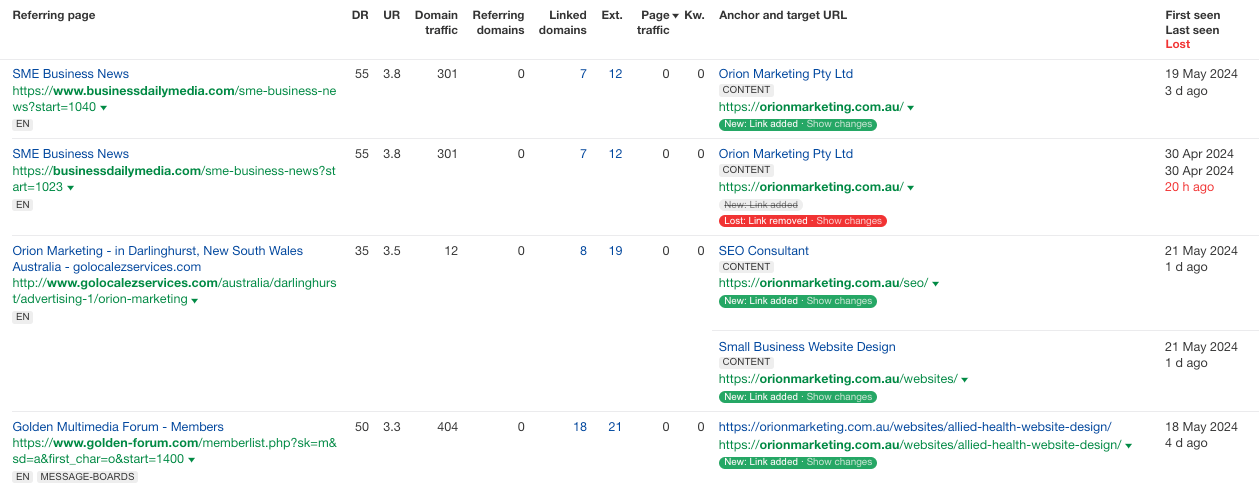Sort by Kw. column header
Viewport: 1259px width, 490px height.
[694, 16]
